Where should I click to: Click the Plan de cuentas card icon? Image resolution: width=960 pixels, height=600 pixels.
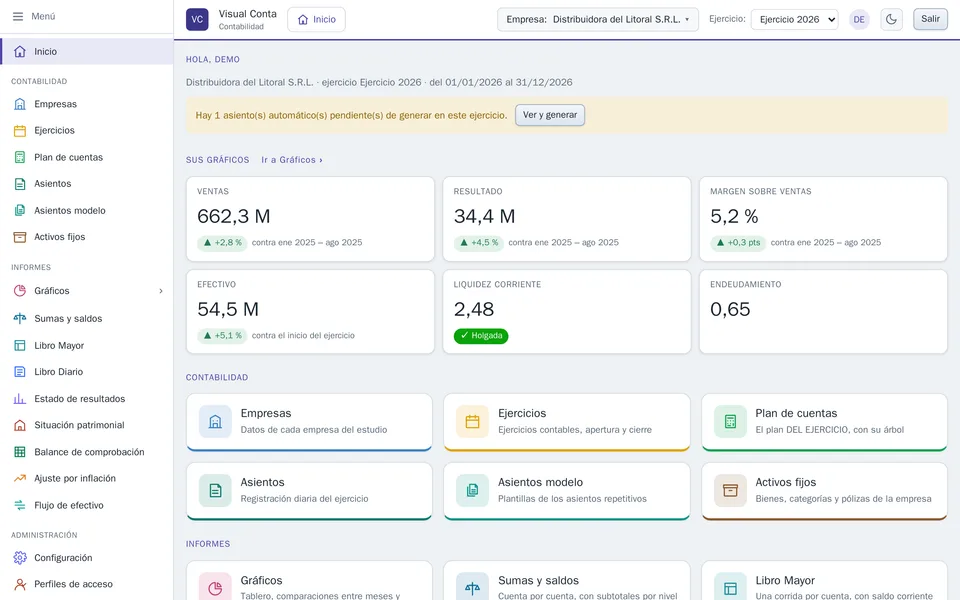click(x=730, y=421)
